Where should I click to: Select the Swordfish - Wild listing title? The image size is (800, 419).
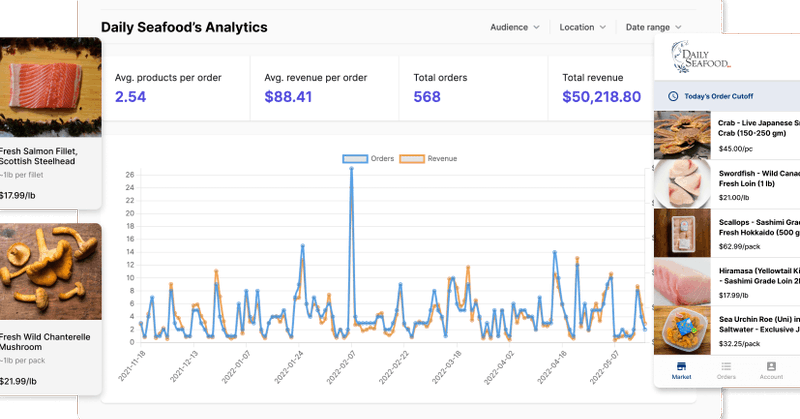(x=759, y=179)
